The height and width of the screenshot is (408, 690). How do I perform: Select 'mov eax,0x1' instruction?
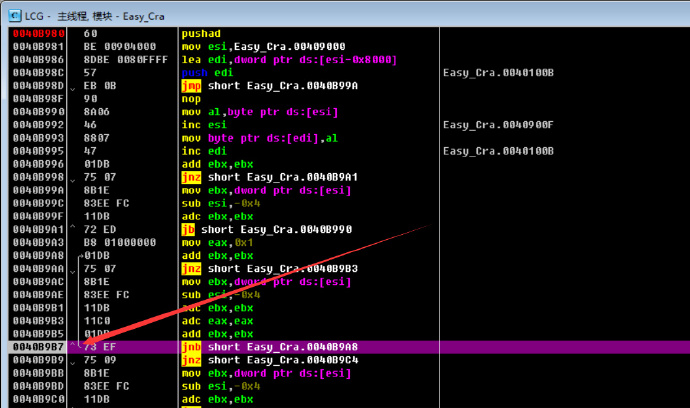217,243
